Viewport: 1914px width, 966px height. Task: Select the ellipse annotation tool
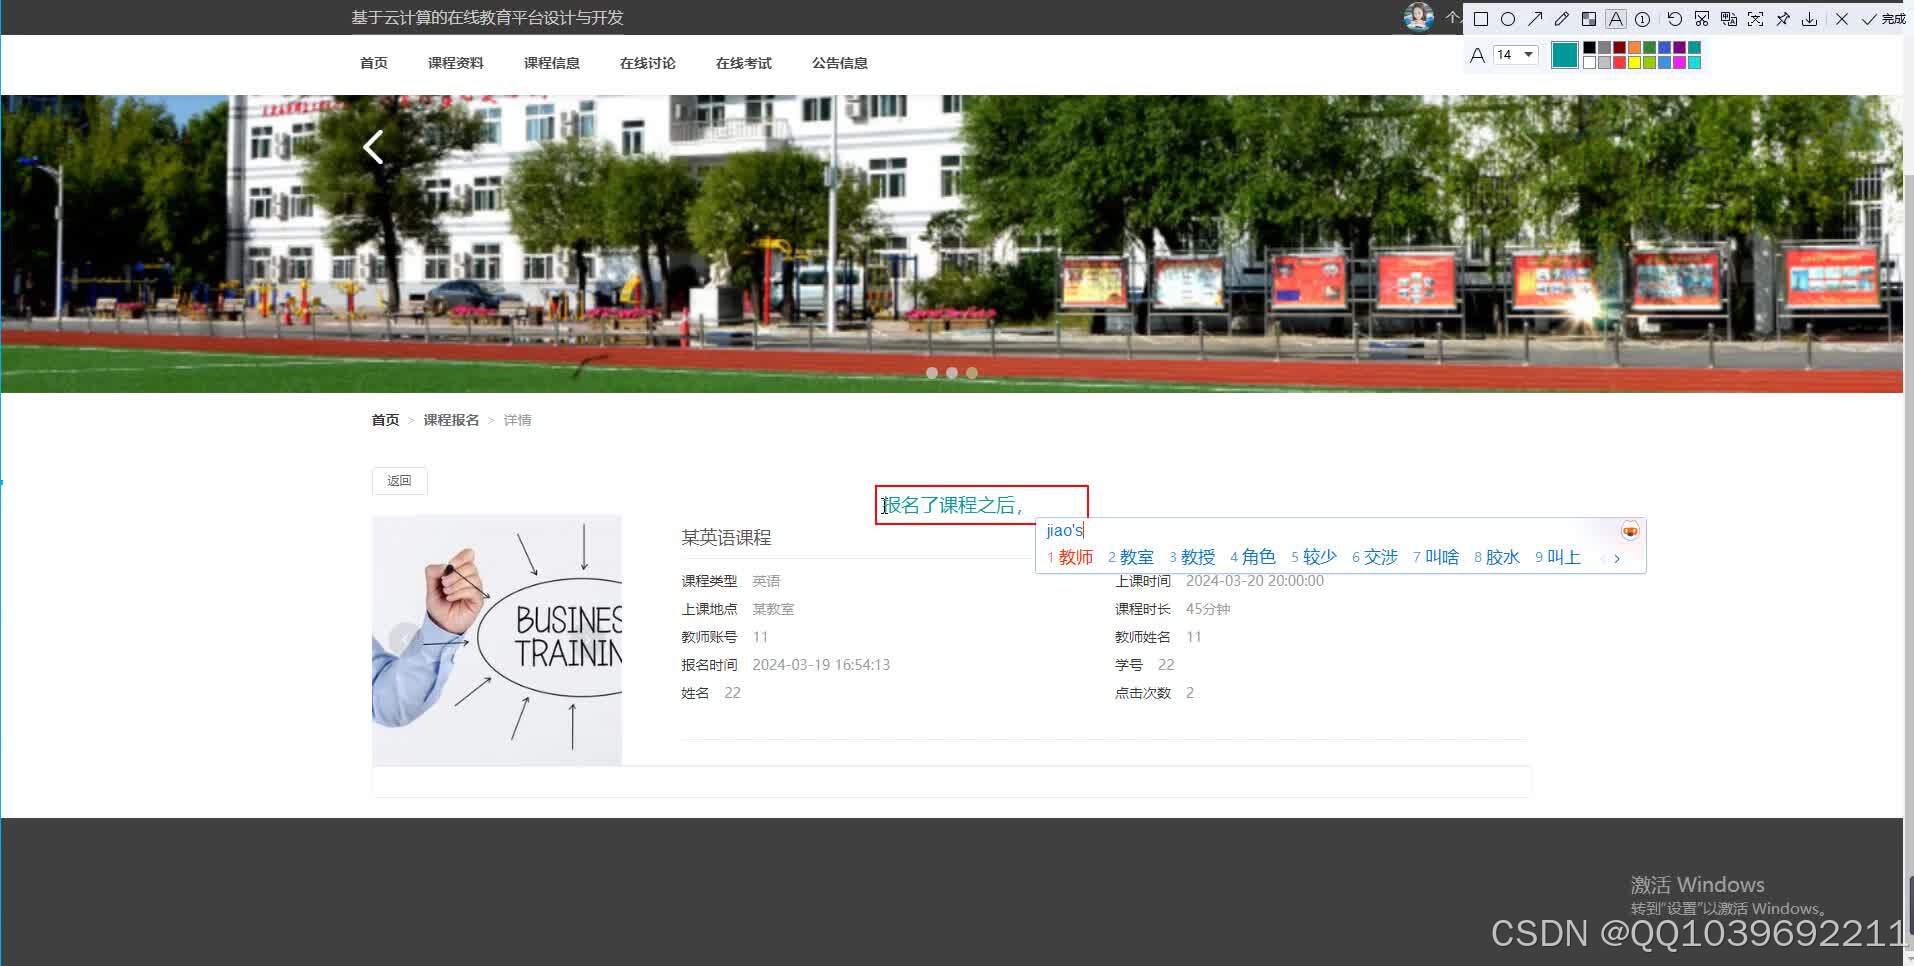1509,19
